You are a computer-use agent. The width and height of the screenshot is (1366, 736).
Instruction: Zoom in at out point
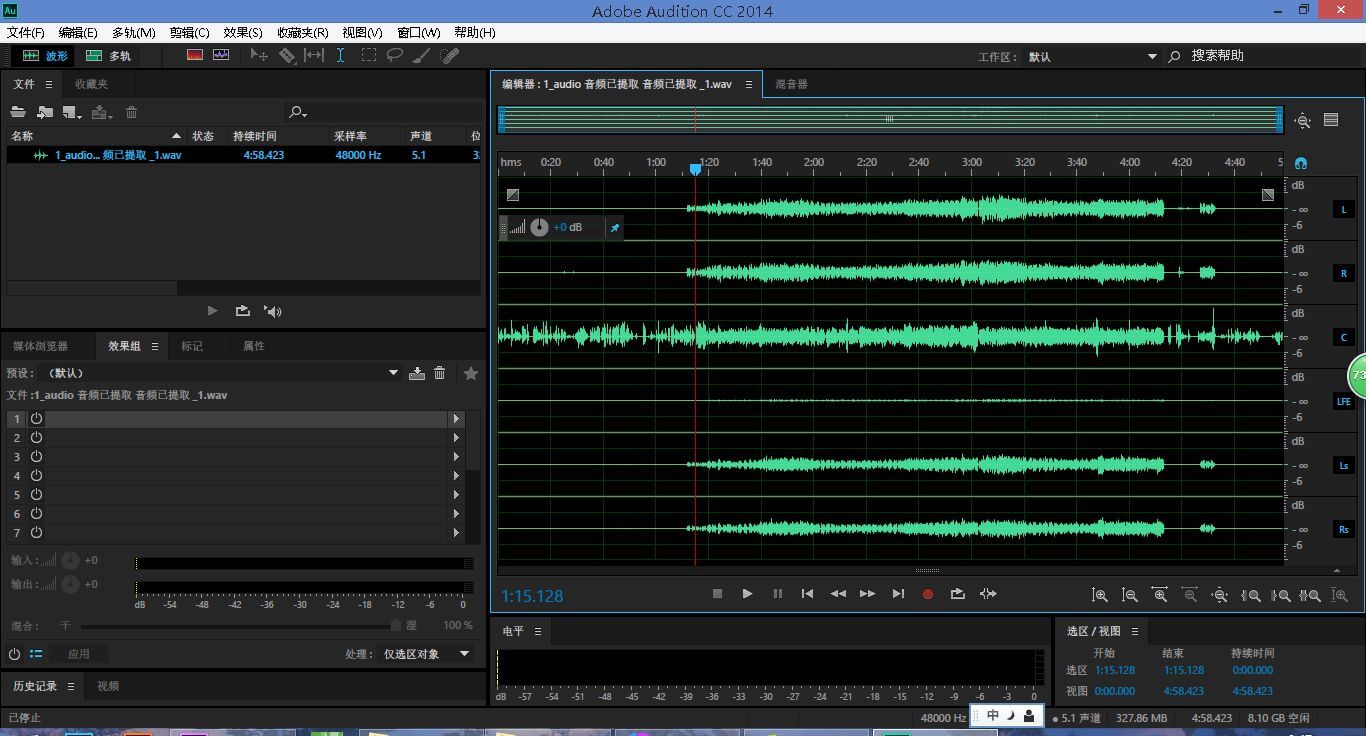1280,595
